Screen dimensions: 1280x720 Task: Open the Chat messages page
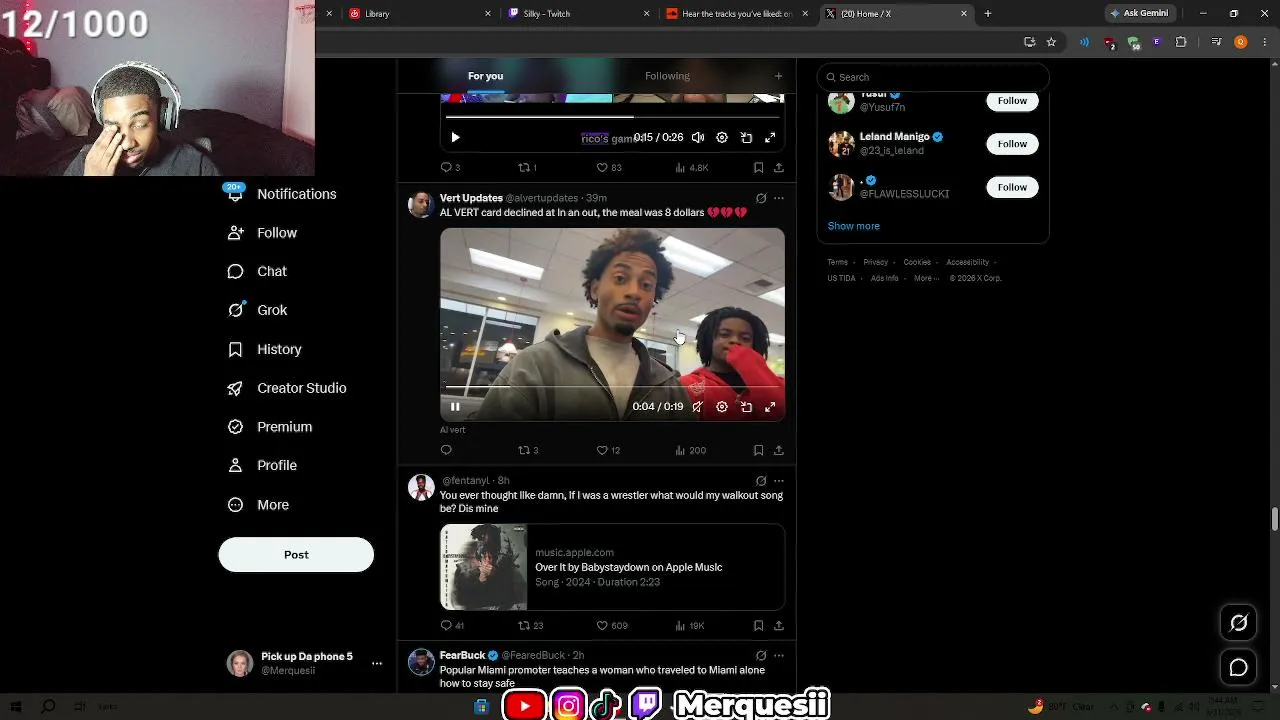(258, 271)
